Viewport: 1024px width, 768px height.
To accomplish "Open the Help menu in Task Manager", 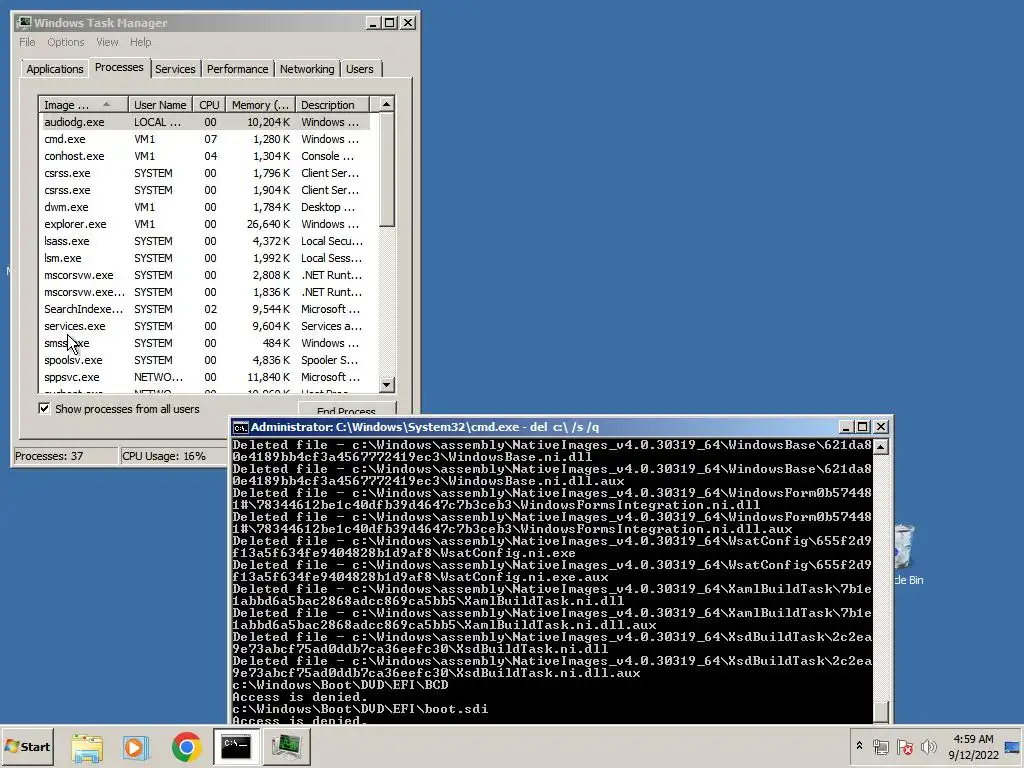I will pos(140,42).
